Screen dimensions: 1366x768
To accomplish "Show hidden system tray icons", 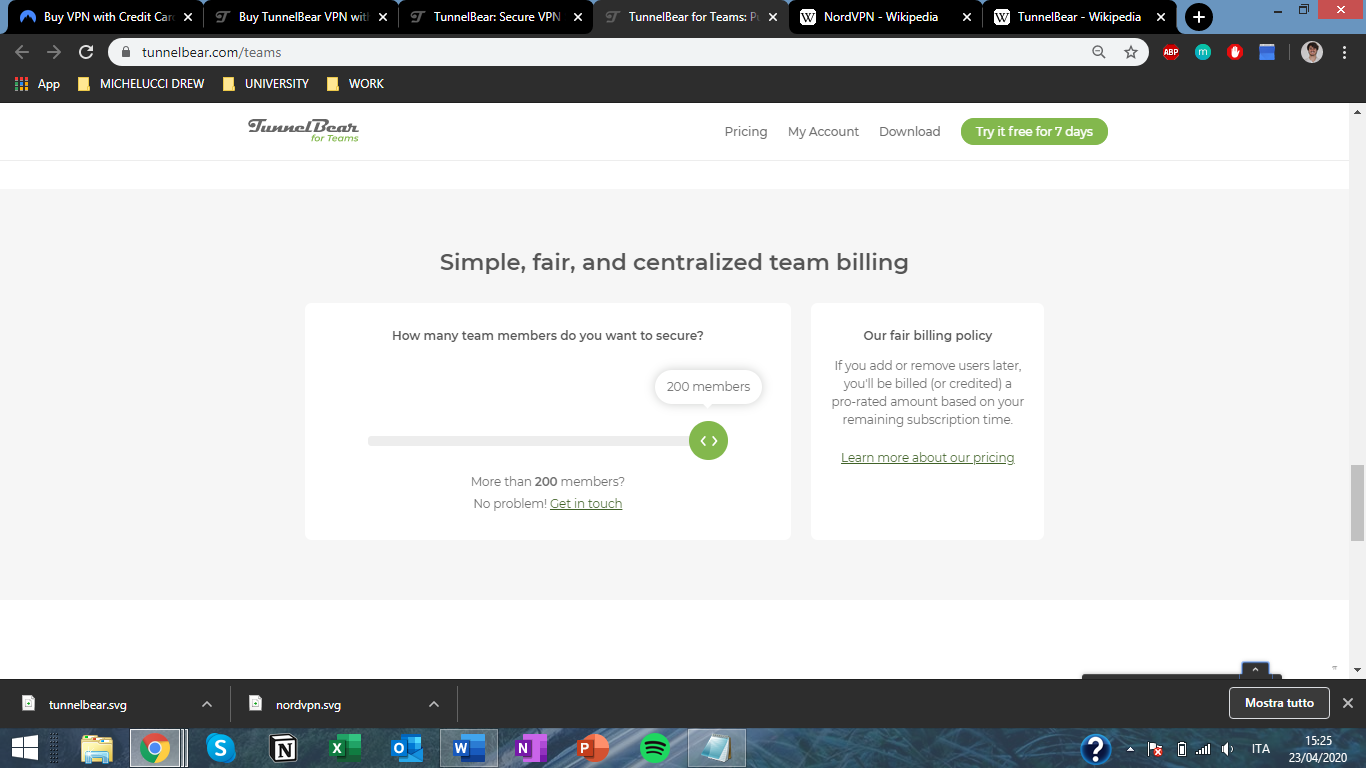I will [x=1130, y=749].
